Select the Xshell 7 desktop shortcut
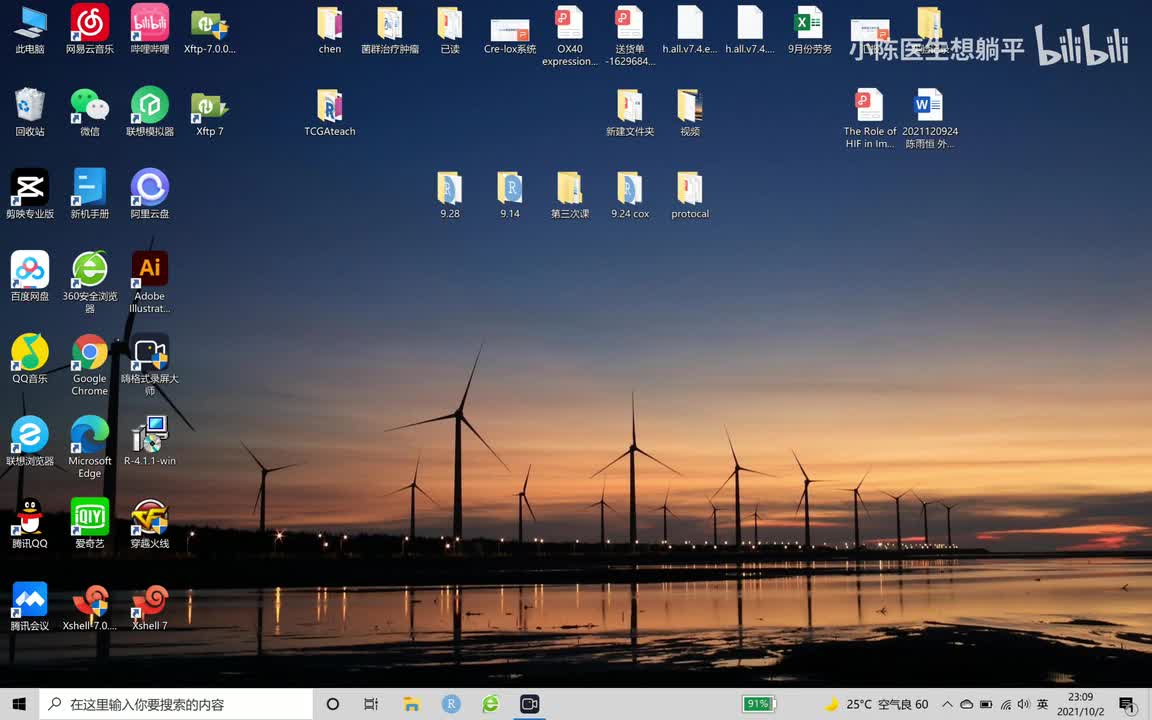 tap(150, 601)
